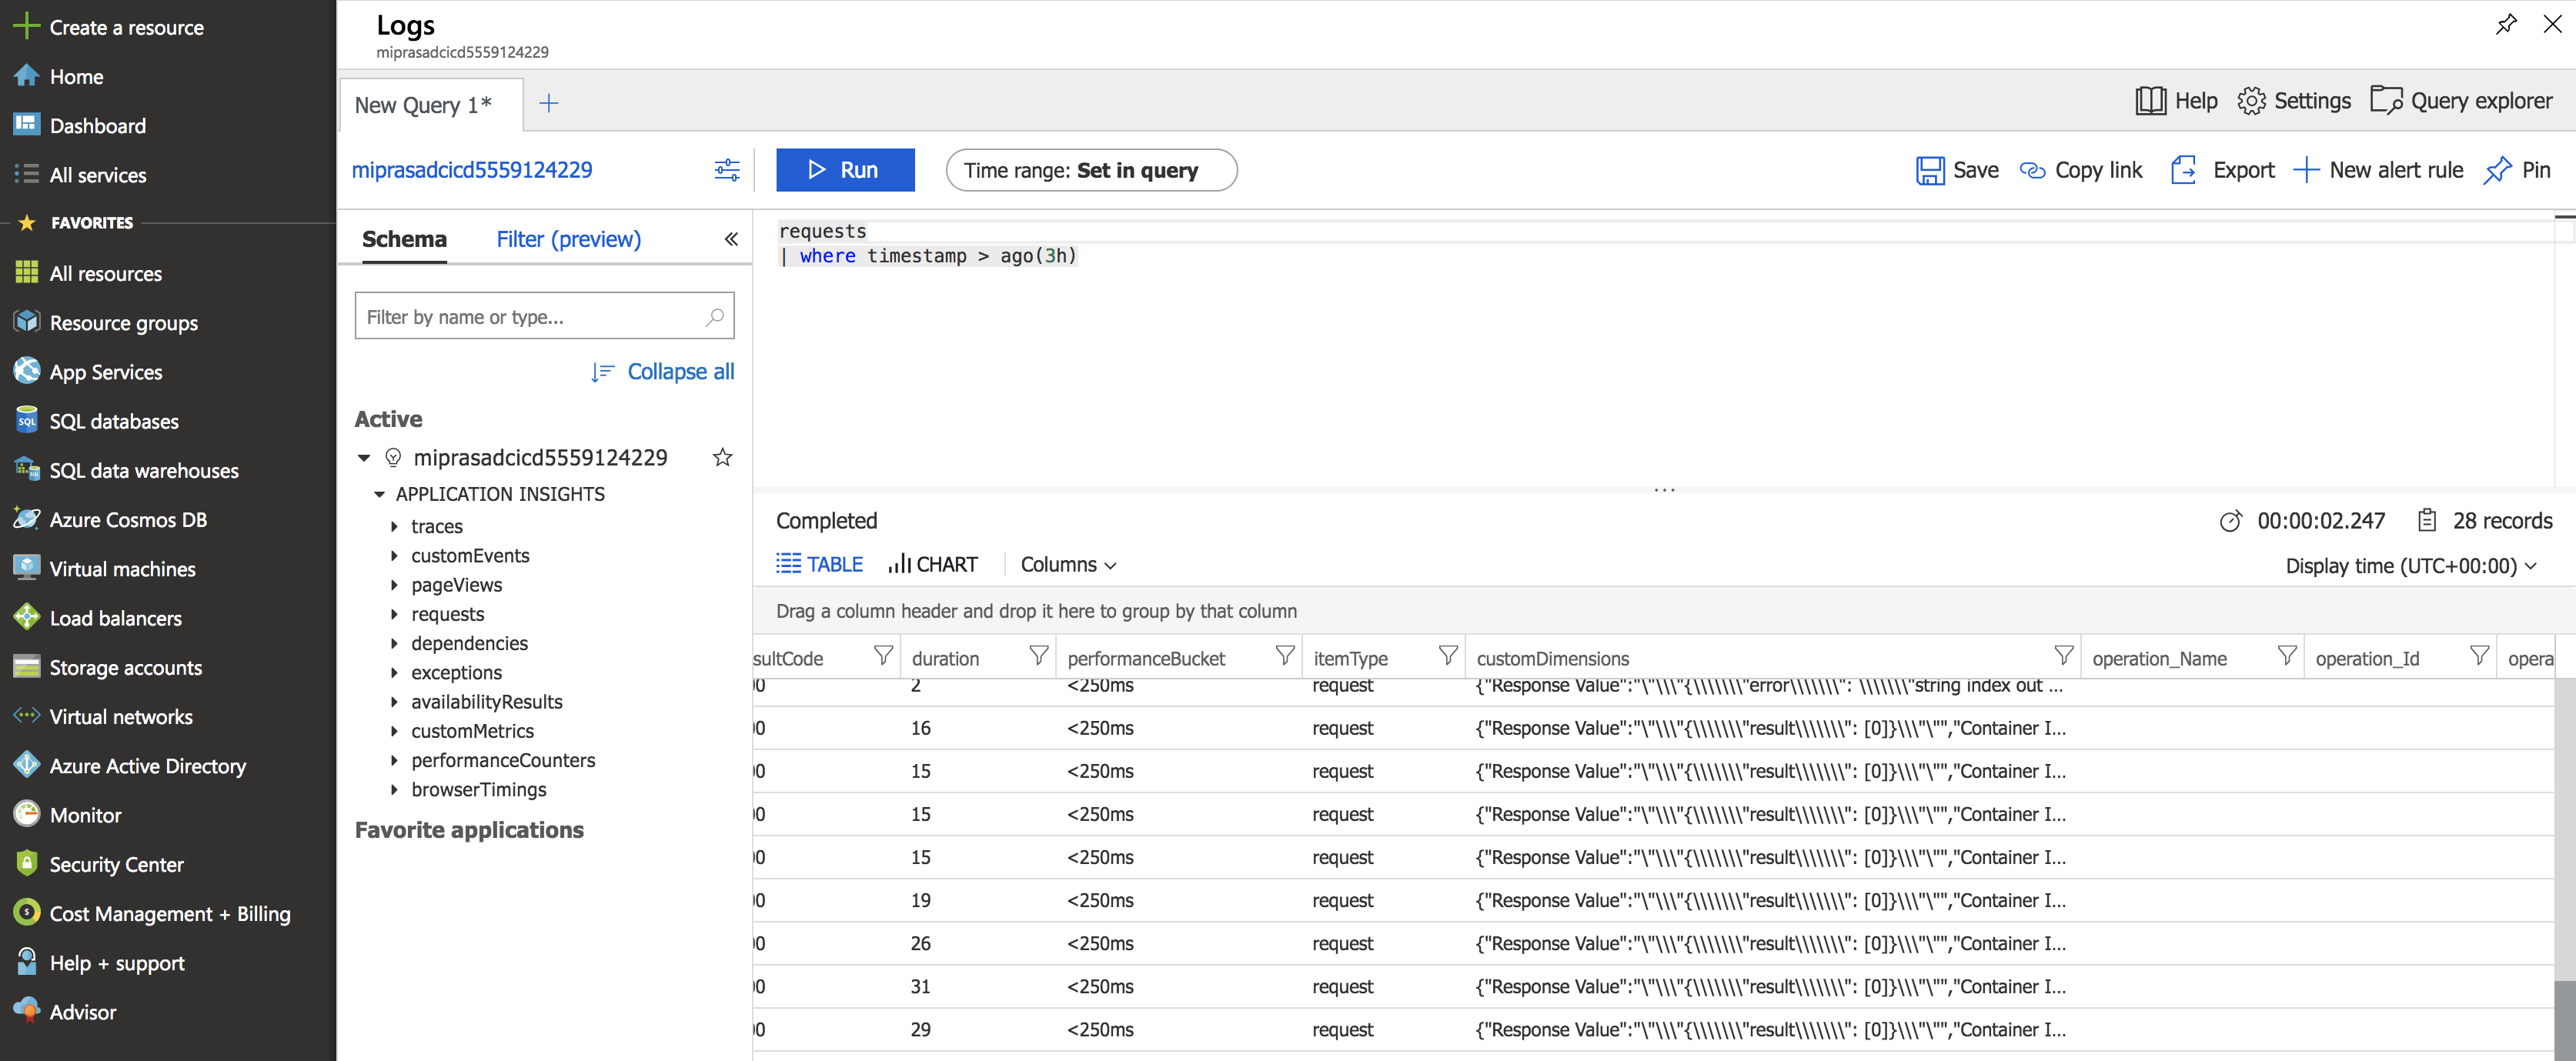Switch to the Schema tab
This screenshot has height=1061, width=2576.
[404, 239]
